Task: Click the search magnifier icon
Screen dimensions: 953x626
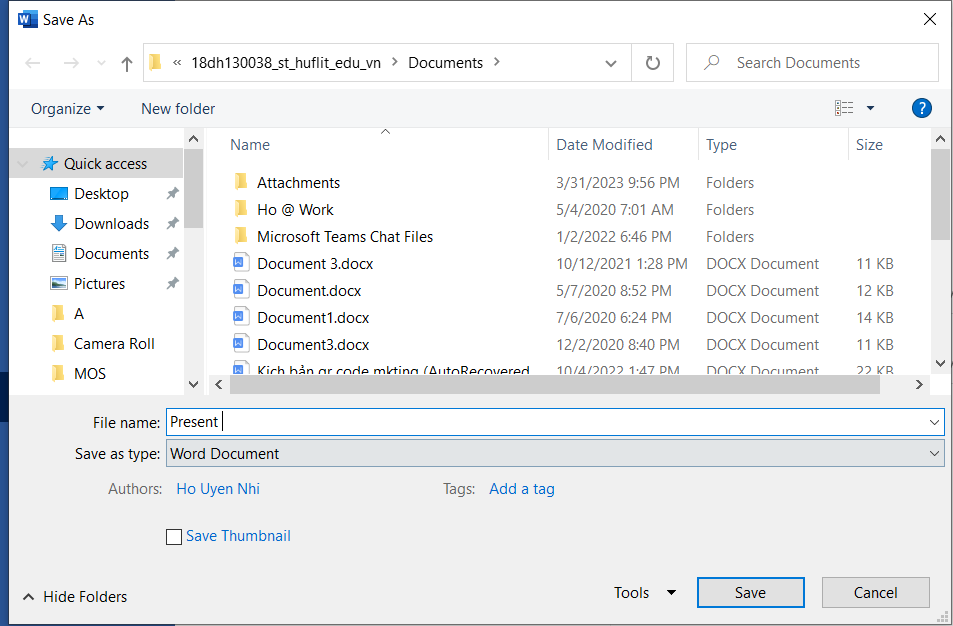Action: [712, 62]
